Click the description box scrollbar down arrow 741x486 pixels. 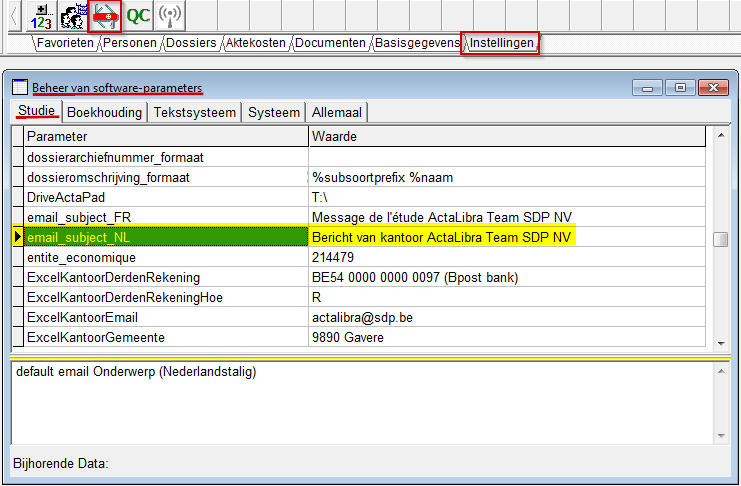[721, 436]
